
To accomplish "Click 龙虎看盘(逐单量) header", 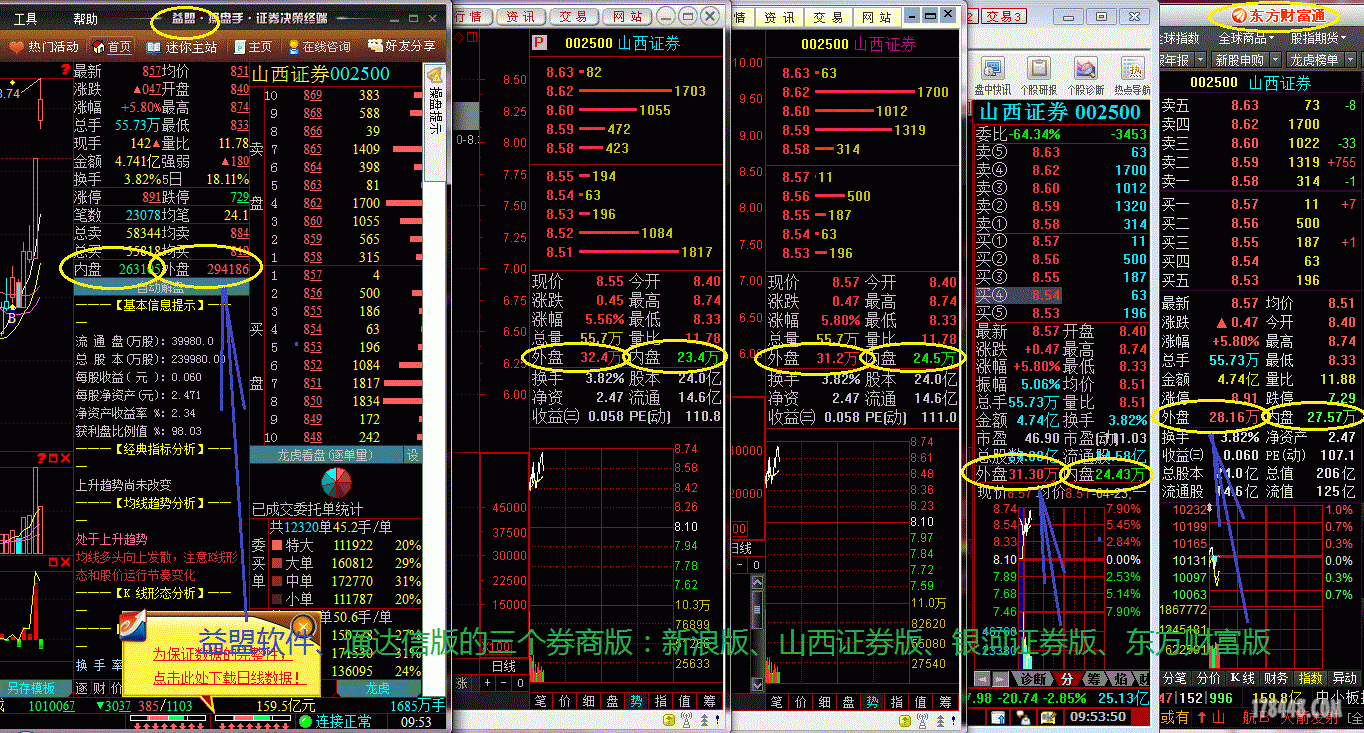I will [327, 455].
